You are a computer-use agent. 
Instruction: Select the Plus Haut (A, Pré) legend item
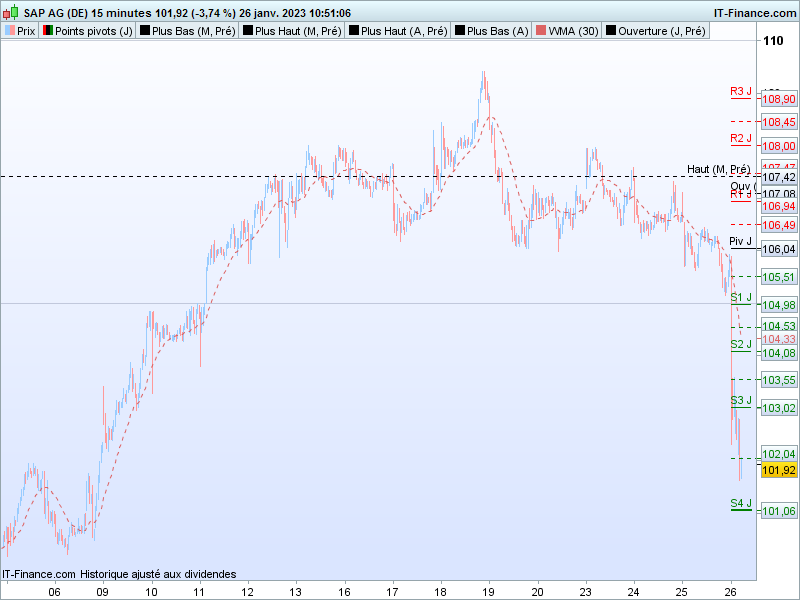click(x=398, y=31)
